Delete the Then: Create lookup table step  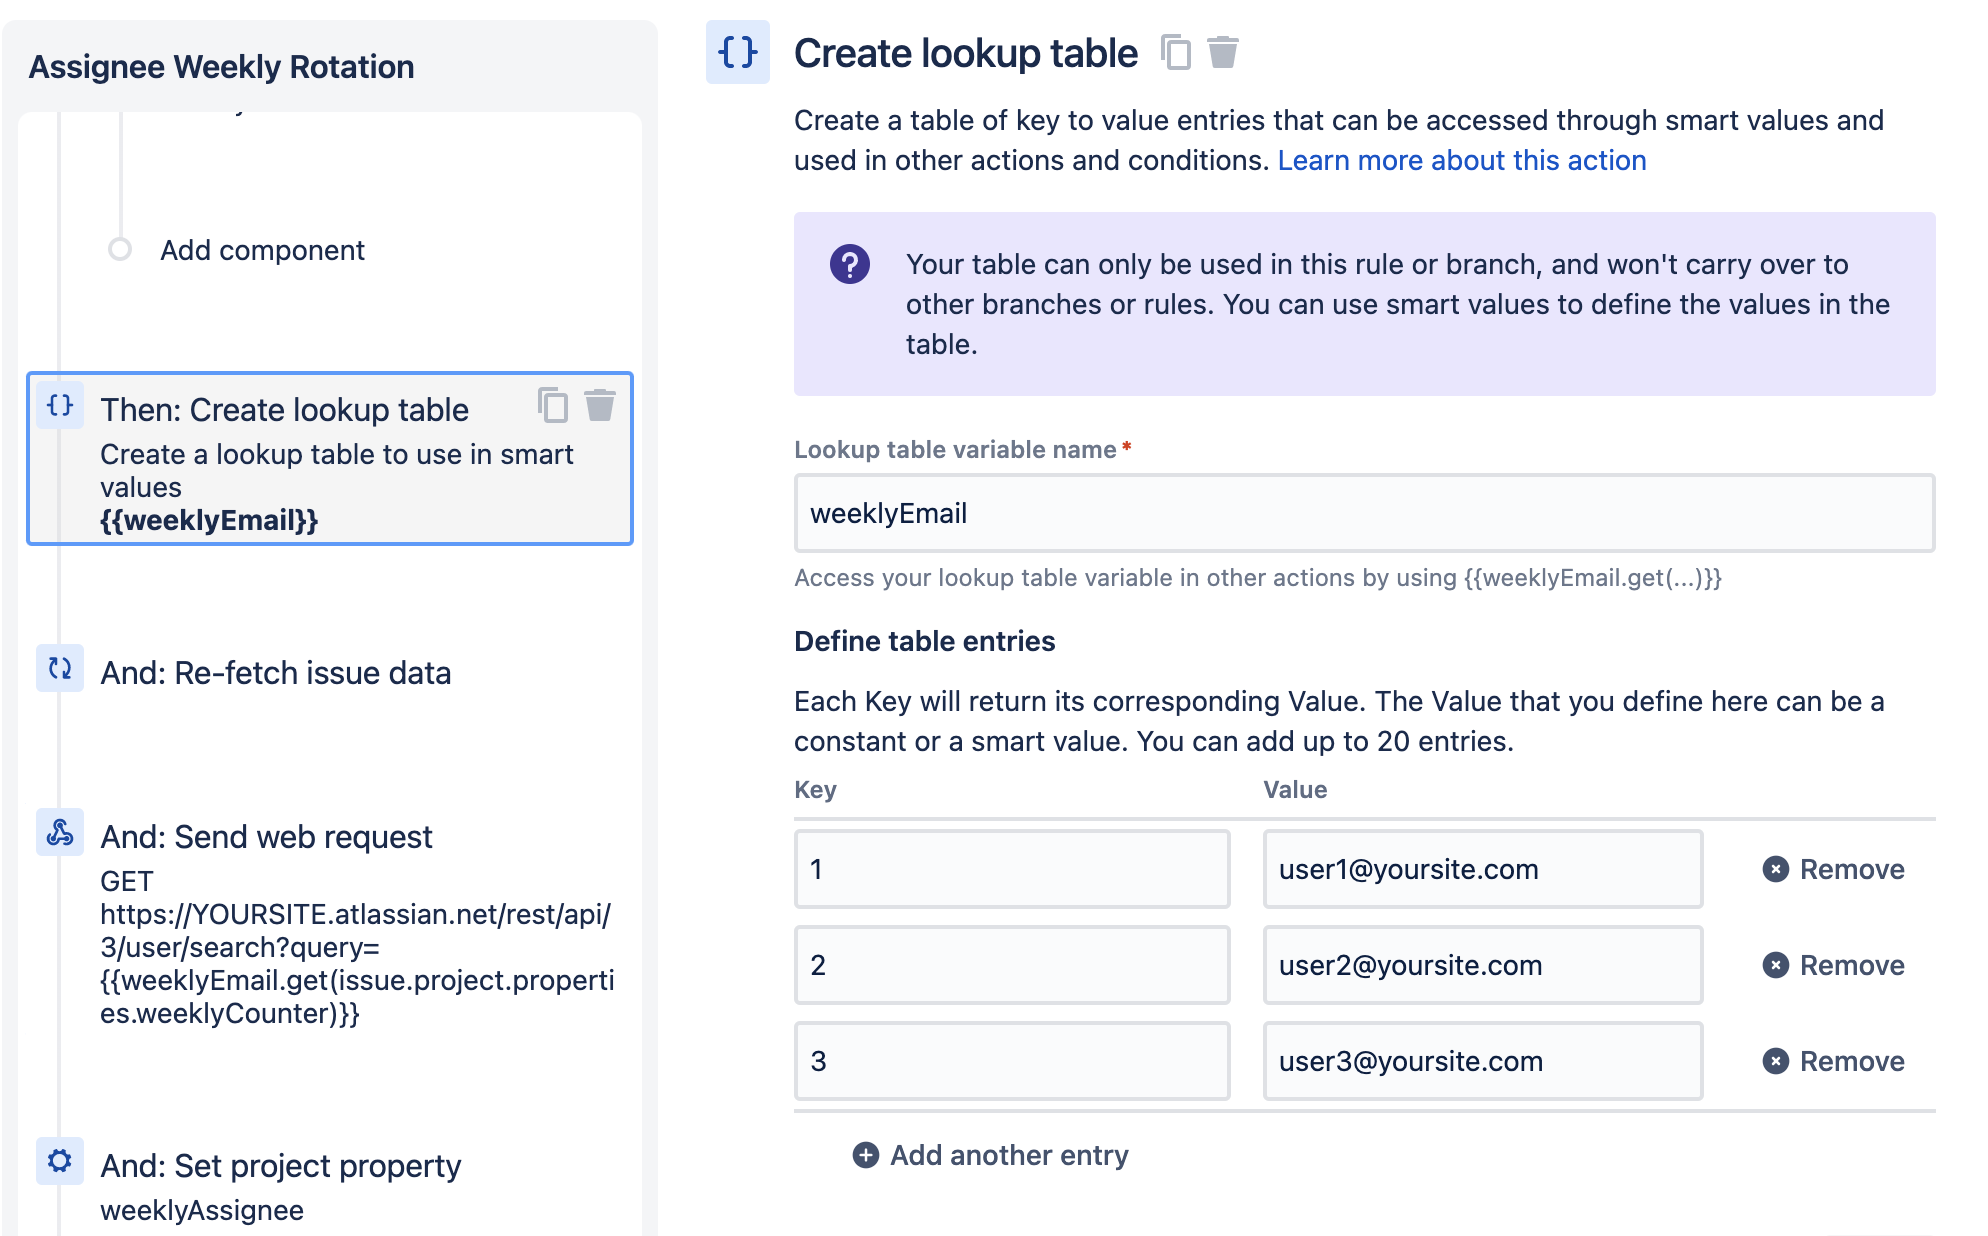[x=600, y=405]
